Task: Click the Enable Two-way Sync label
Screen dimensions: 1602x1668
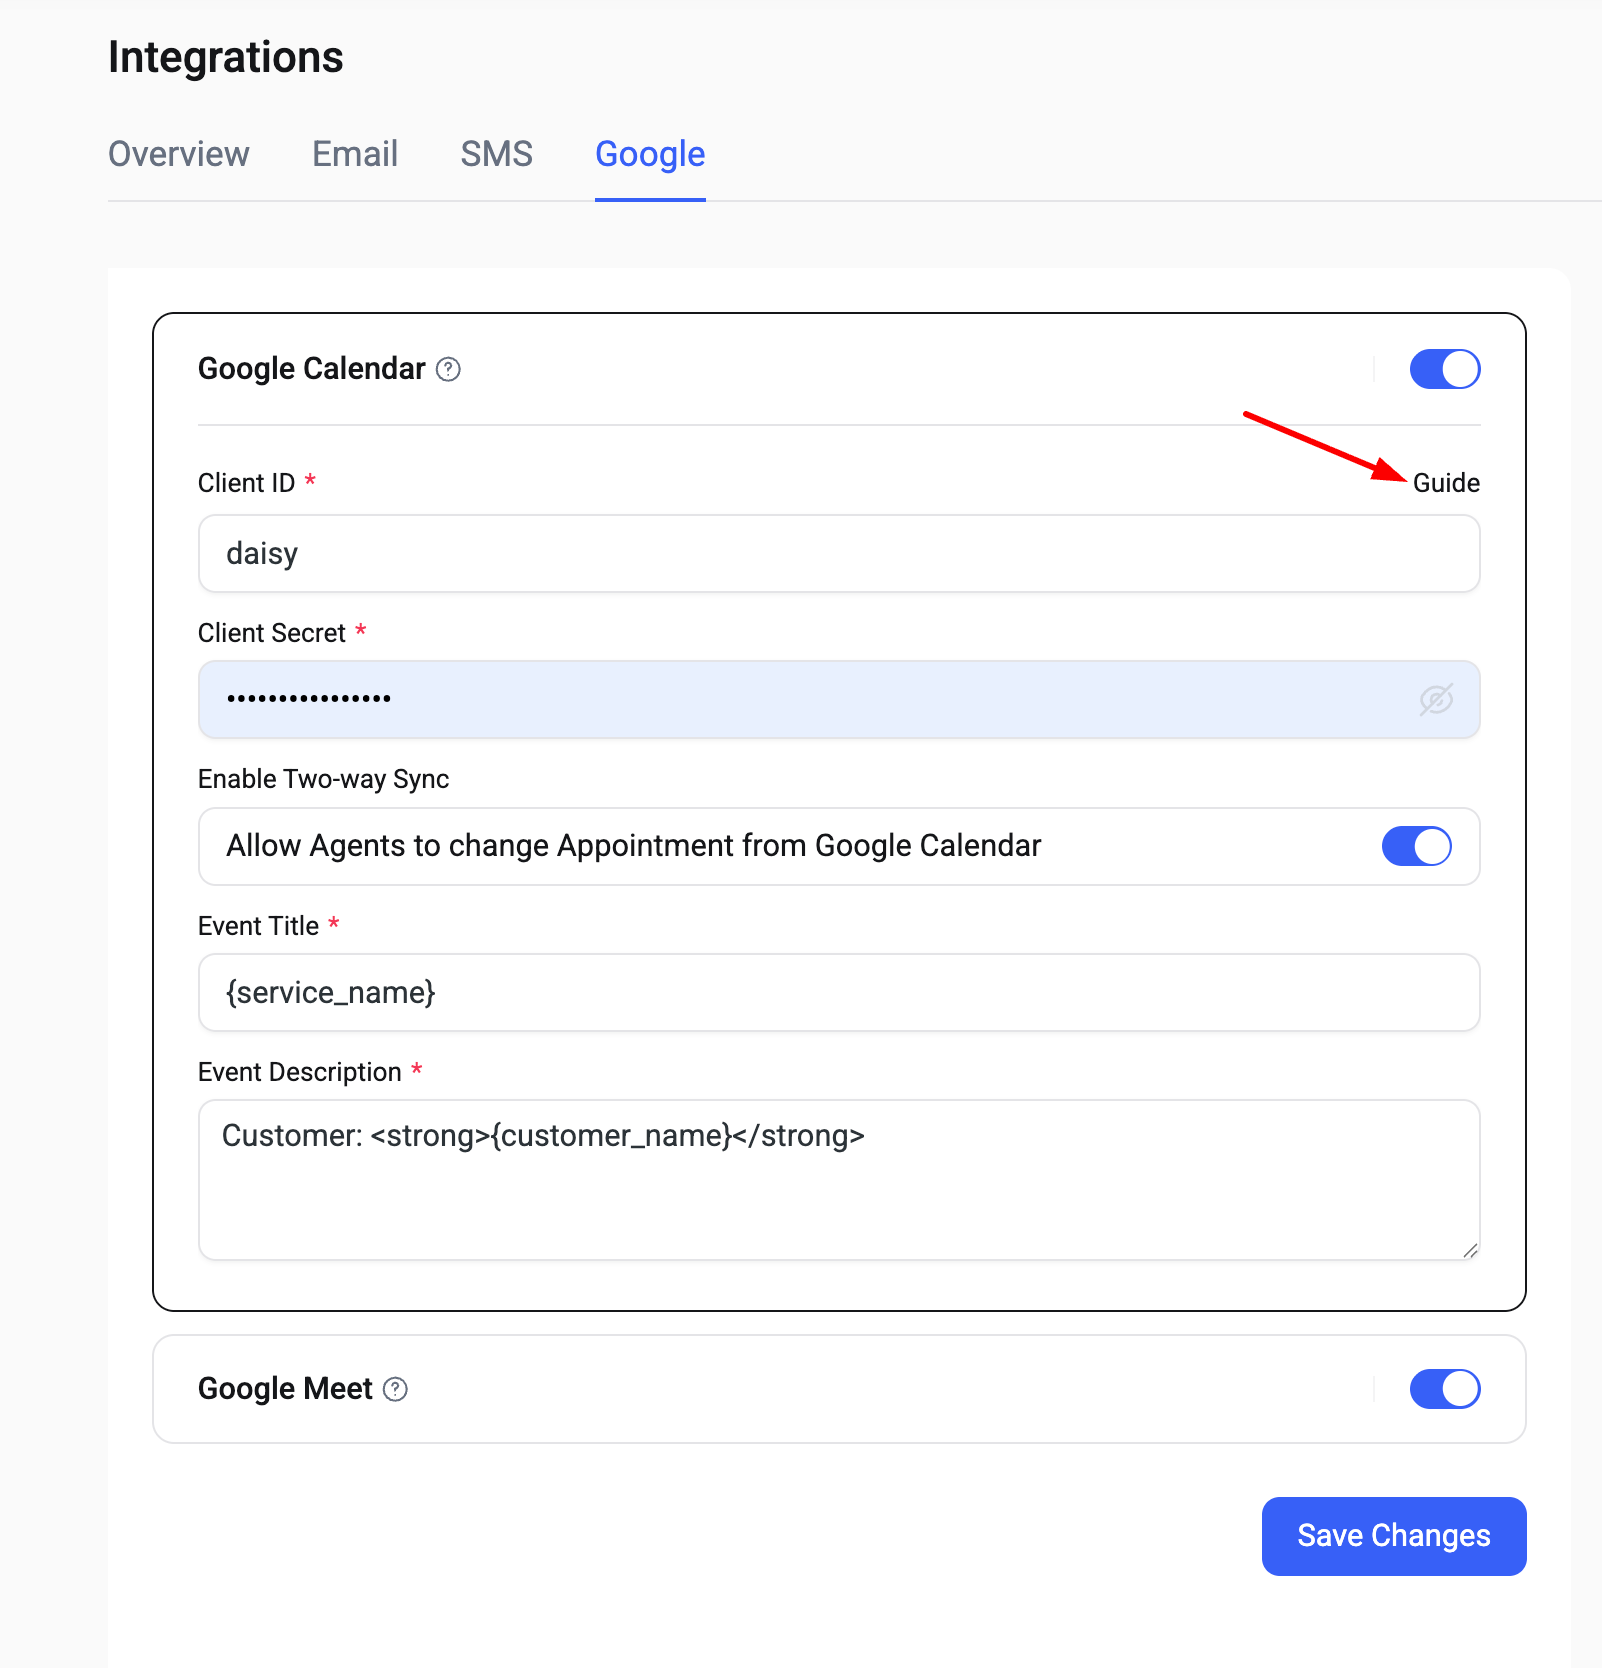Action: (x=323, y=779)
